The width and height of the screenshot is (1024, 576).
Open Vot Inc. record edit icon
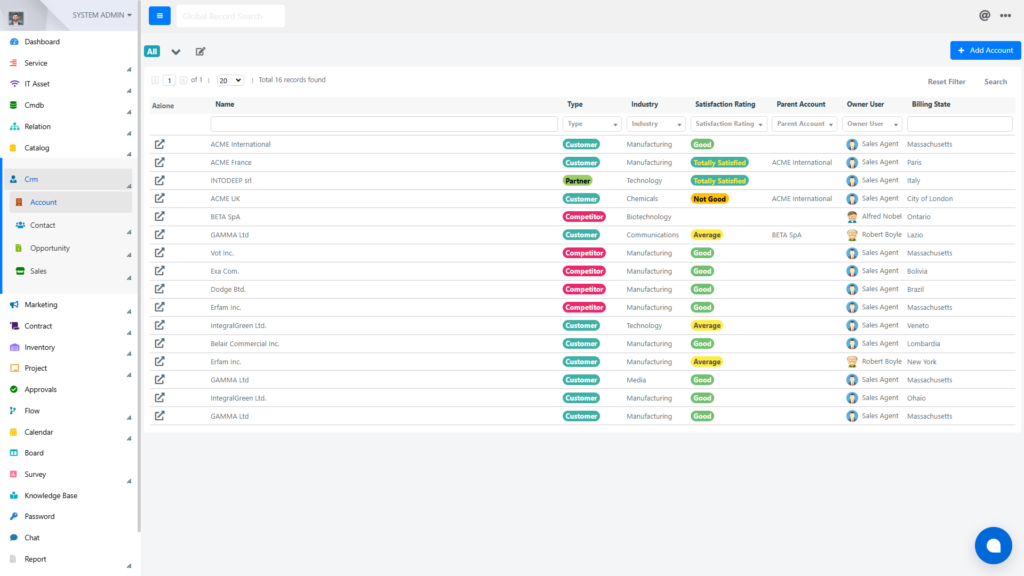pyautogui.click(x=159, y=253)
